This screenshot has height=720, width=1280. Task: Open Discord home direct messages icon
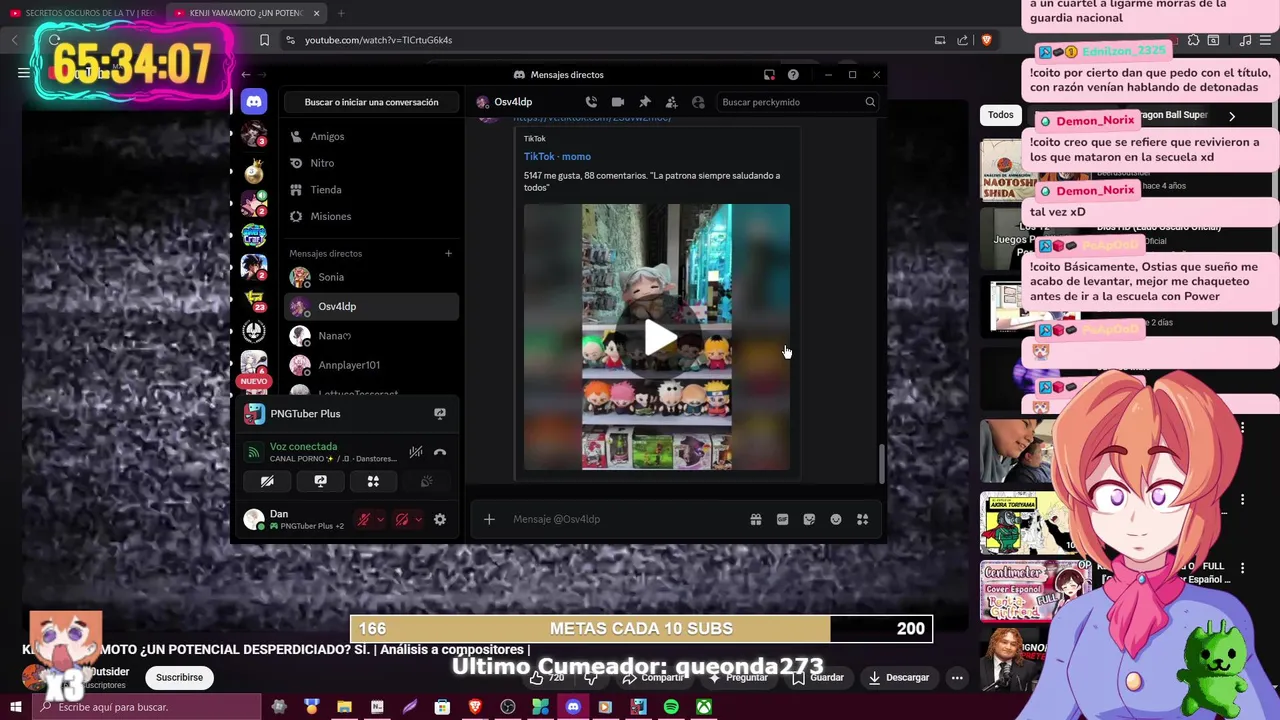coord(254,101)
